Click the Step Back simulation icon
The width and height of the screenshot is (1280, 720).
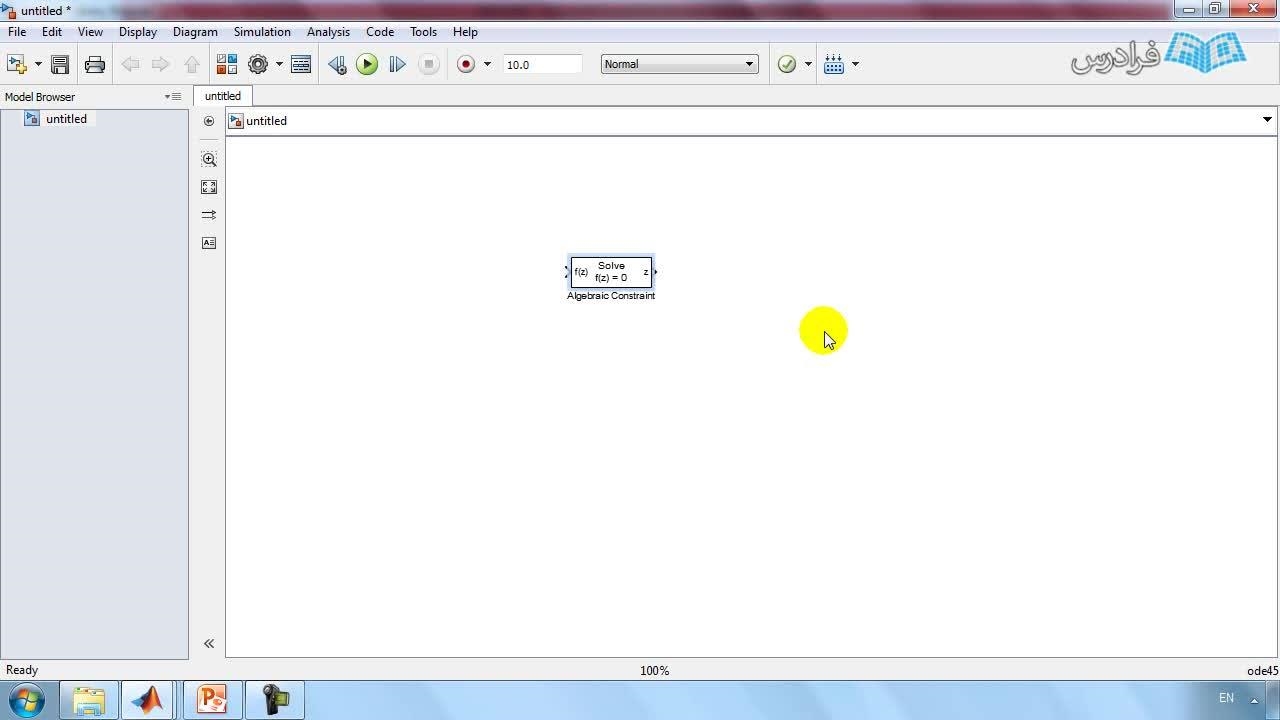(337, 64)
